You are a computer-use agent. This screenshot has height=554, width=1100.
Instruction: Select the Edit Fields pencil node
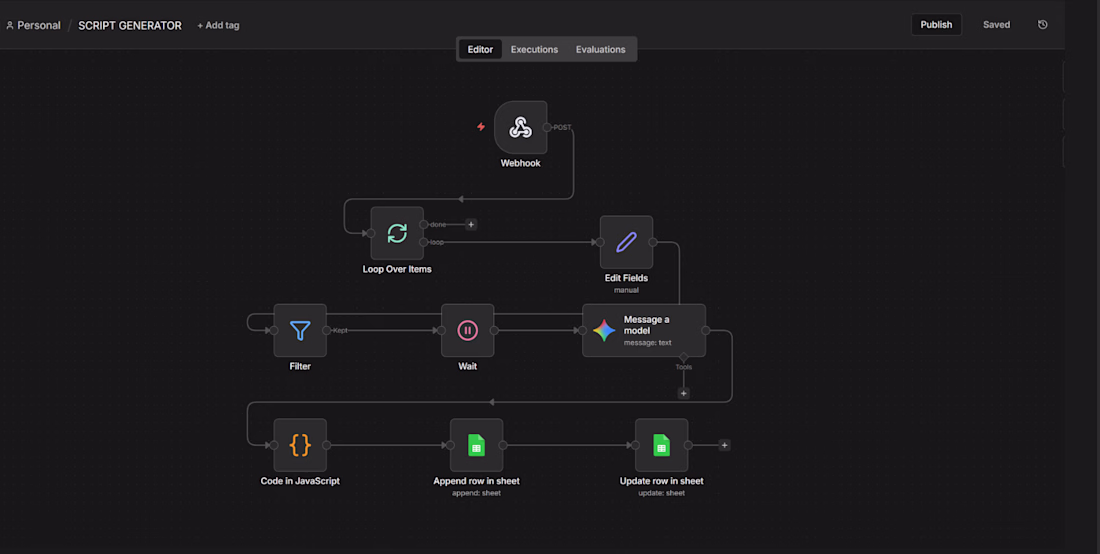pyautogui.click(x=626, y=242)
